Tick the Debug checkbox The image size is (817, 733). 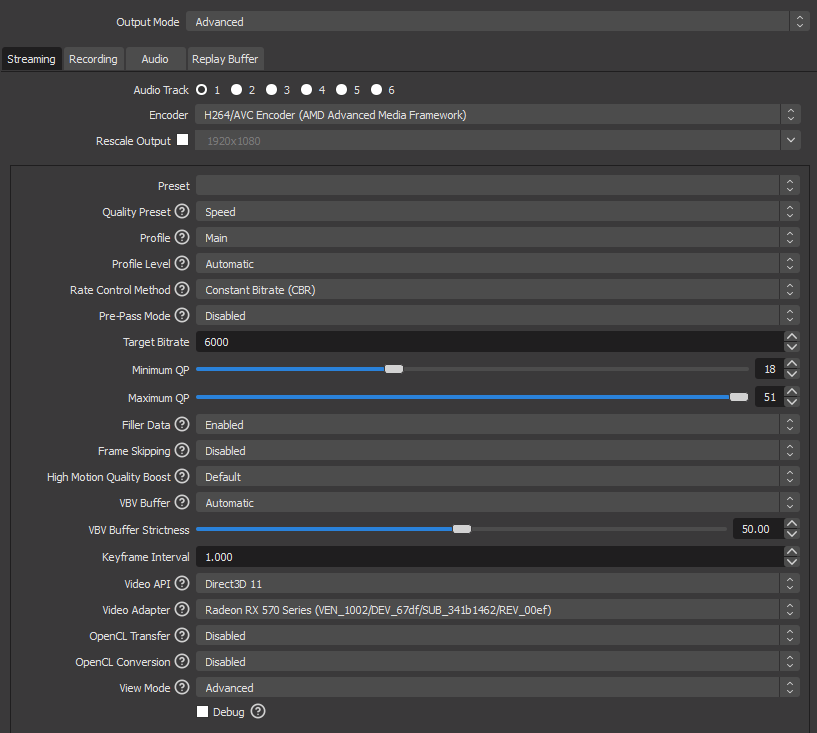point(203,712)
